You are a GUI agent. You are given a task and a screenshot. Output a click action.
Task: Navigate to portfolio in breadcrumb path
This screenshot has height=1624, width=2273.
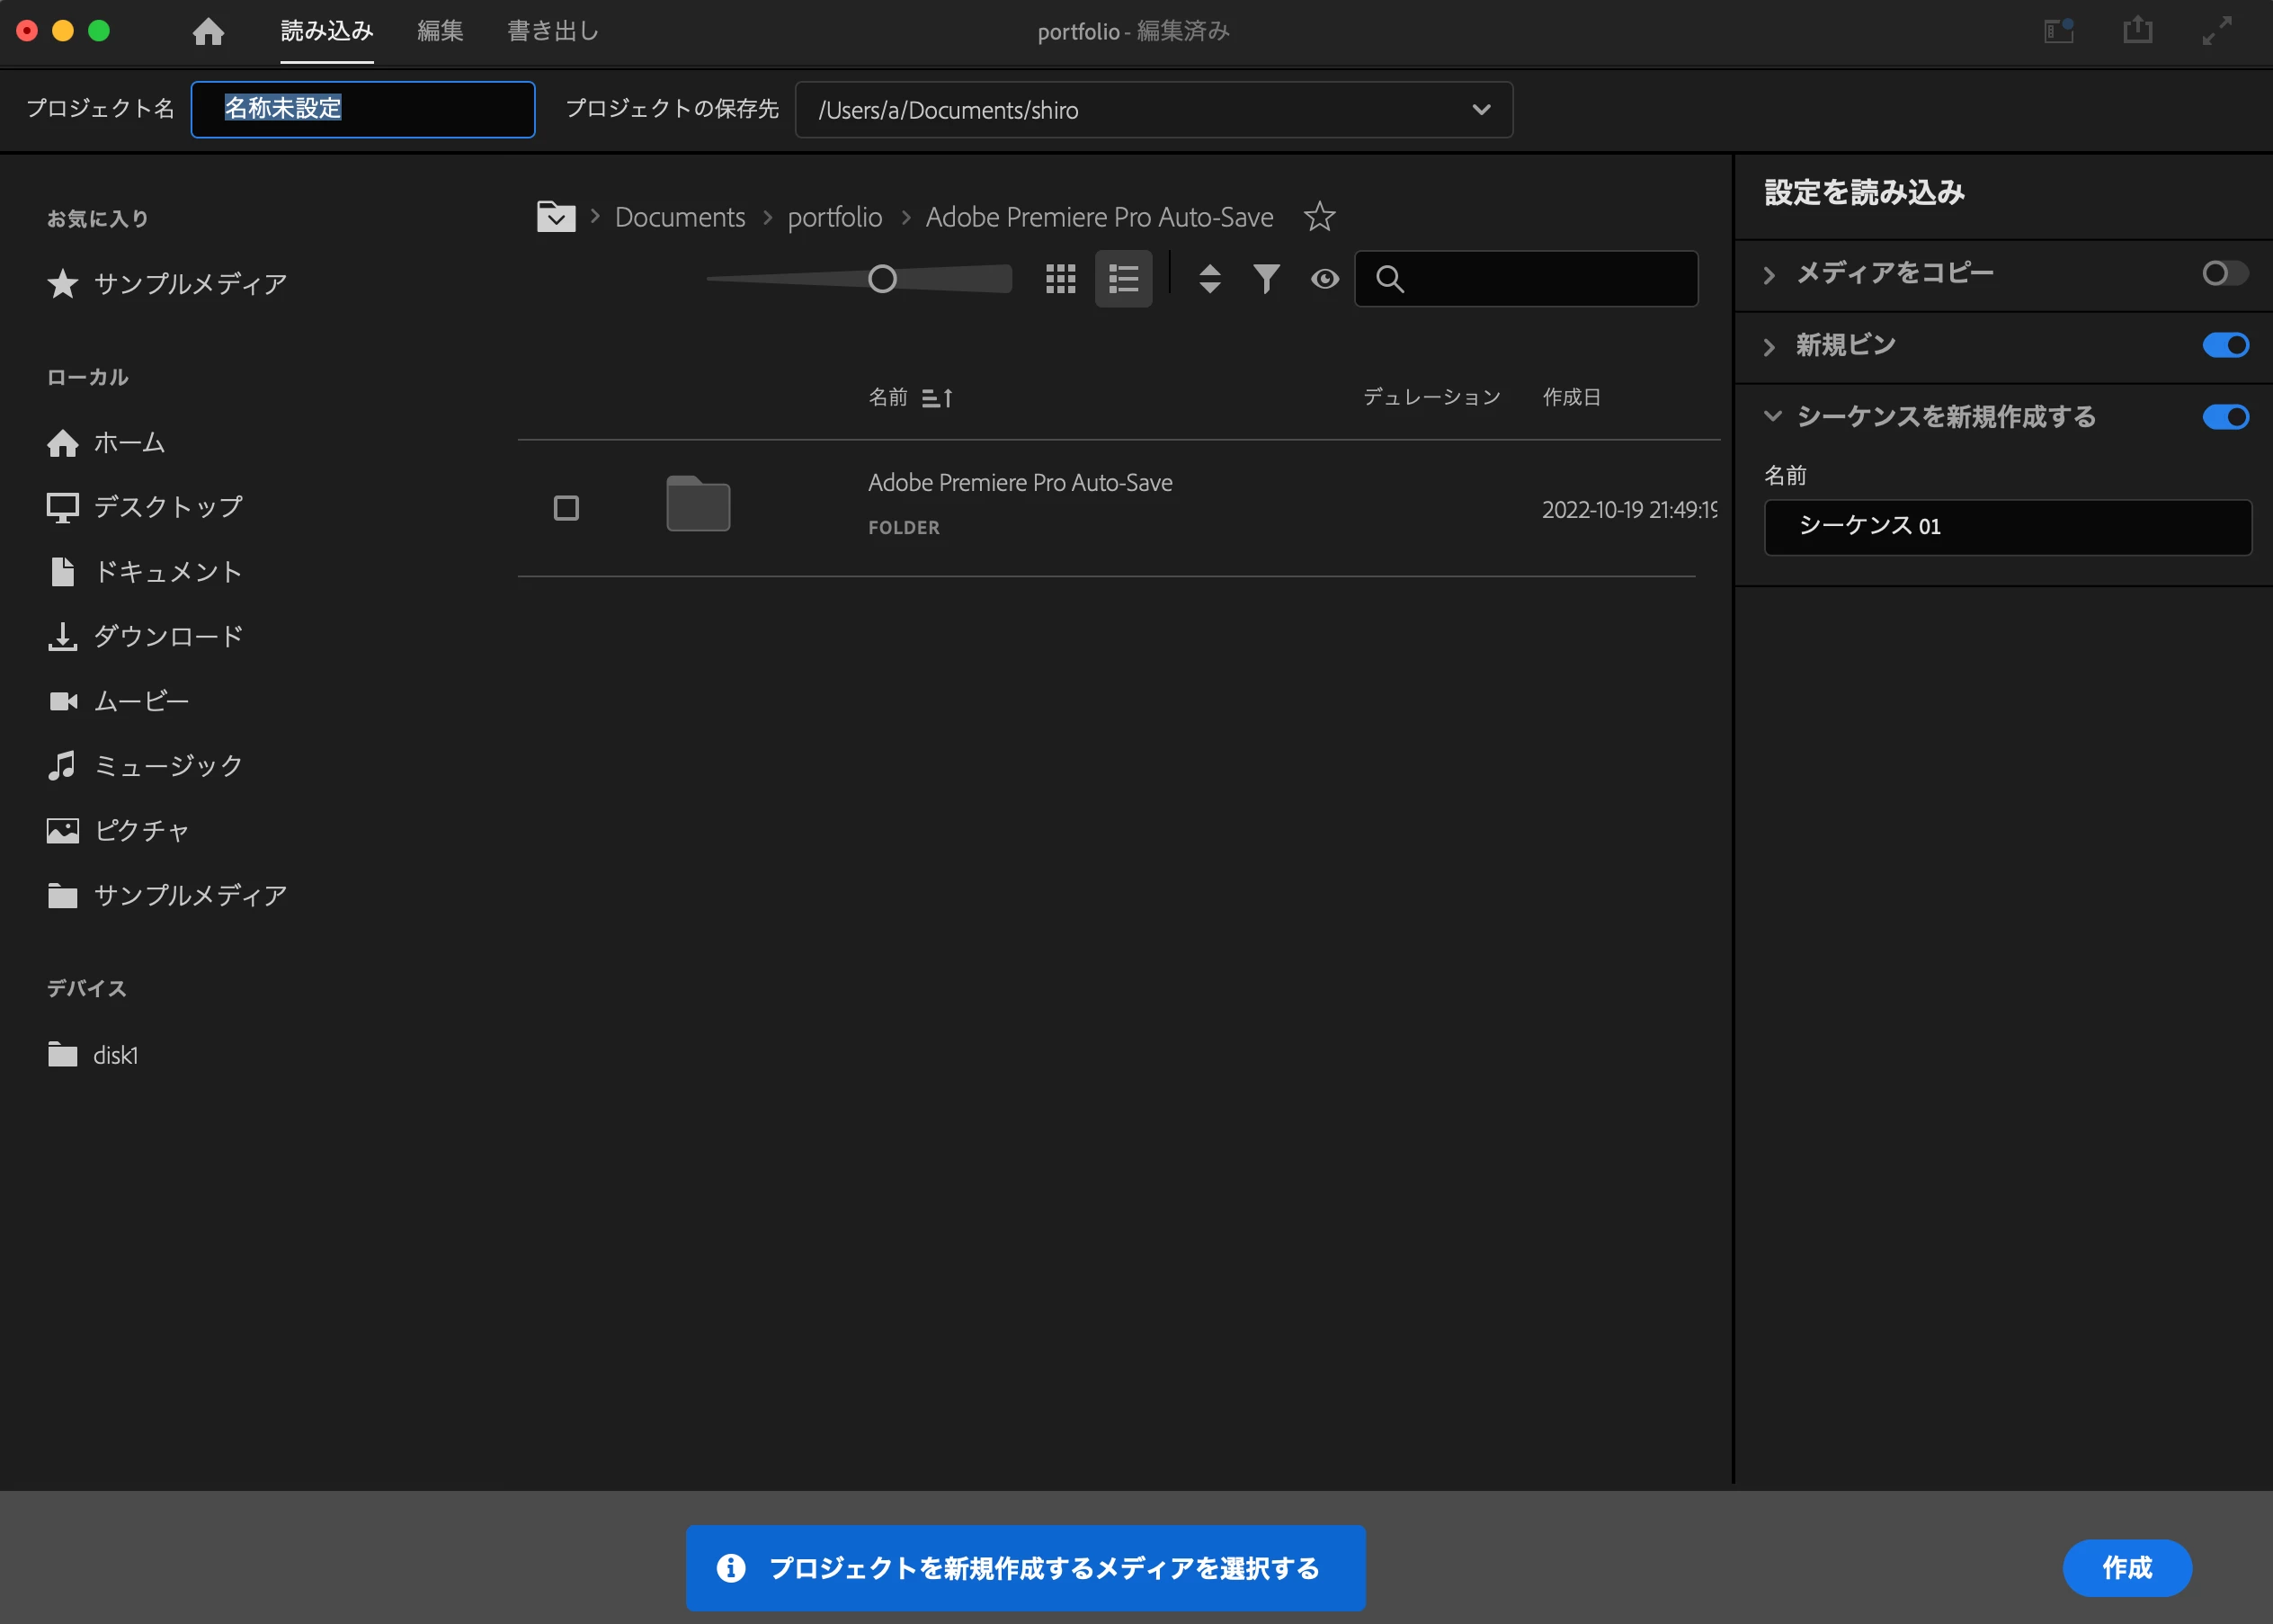tap(834, 217)
